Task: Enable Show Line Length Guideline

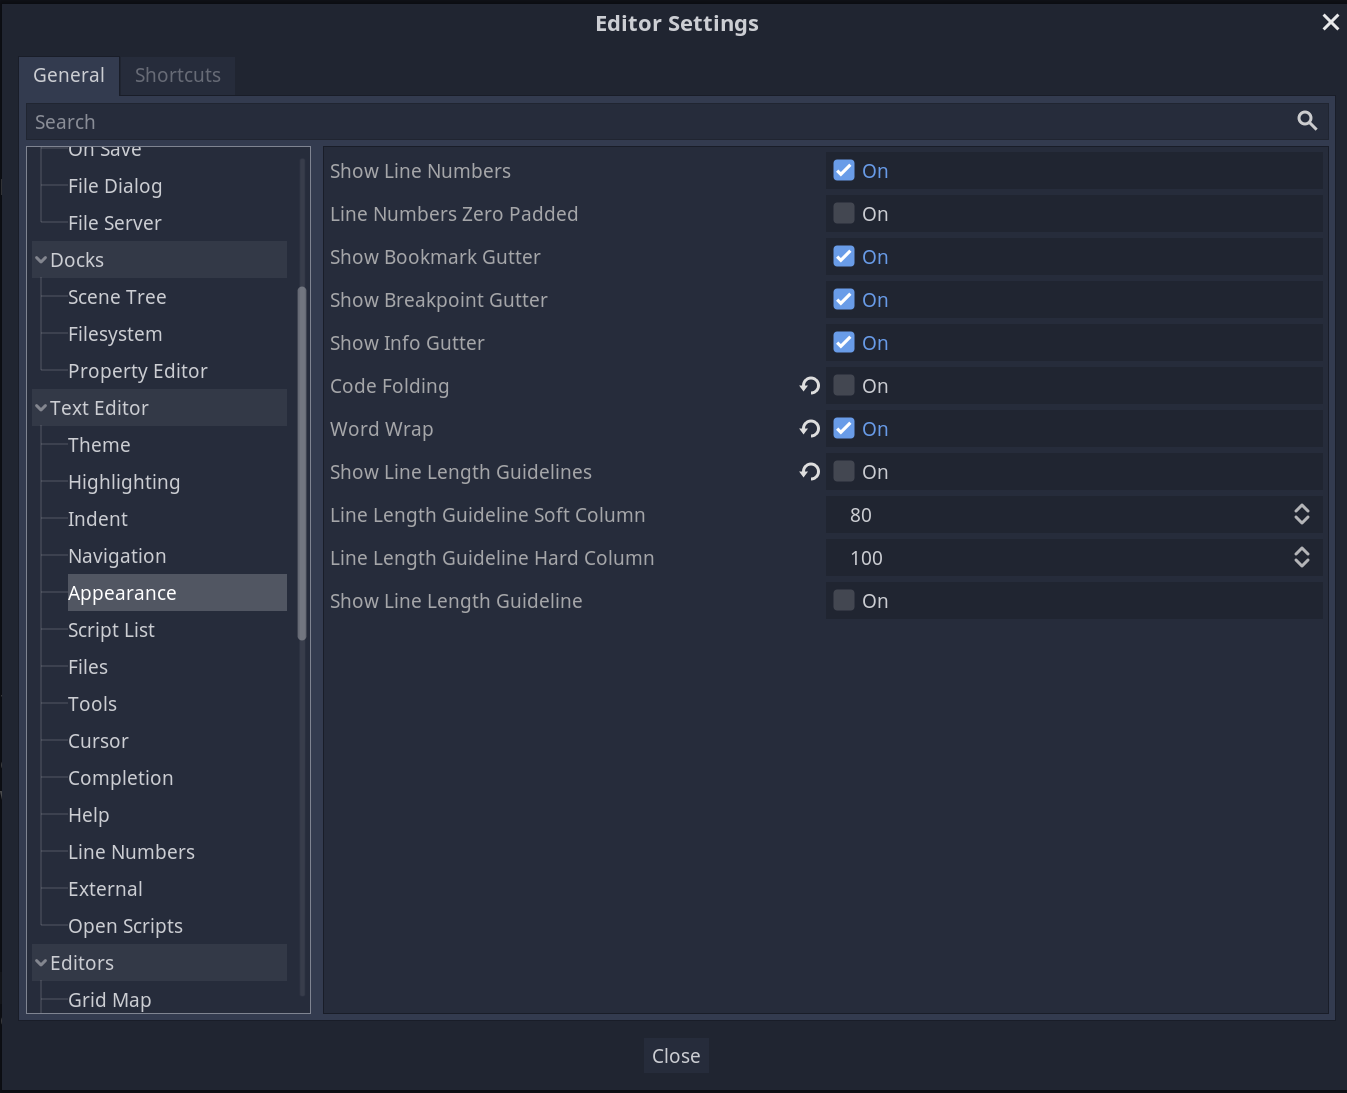Action: [x=843, y=600]
